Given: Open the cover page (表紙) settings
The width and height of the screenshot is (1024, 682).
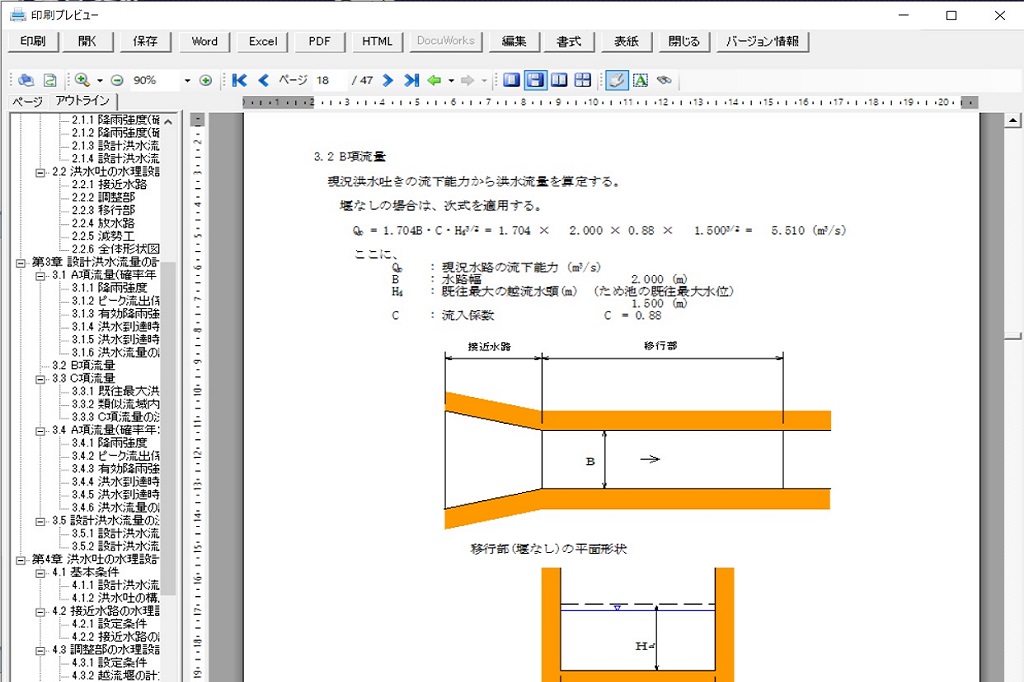Looking at the screenshot, I should (x=626, y=41).
